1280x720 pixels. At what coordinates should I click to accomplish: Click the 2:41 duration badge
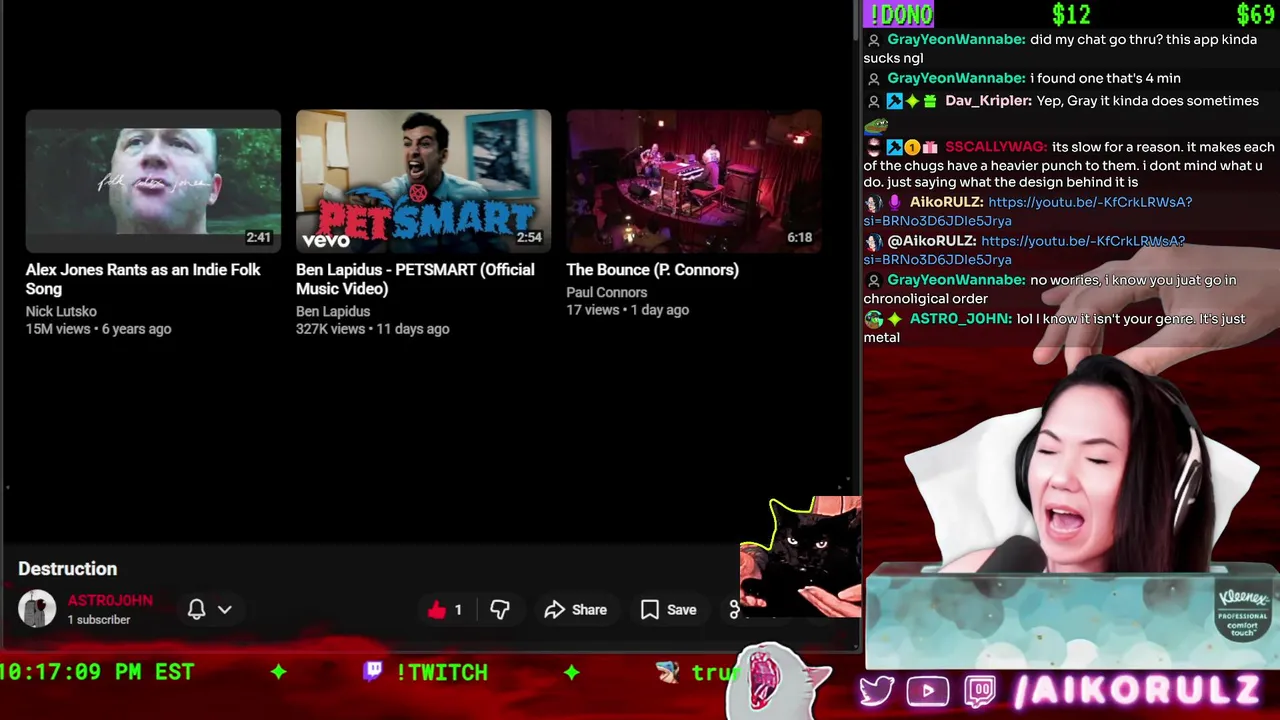click(x=259, y=237)
